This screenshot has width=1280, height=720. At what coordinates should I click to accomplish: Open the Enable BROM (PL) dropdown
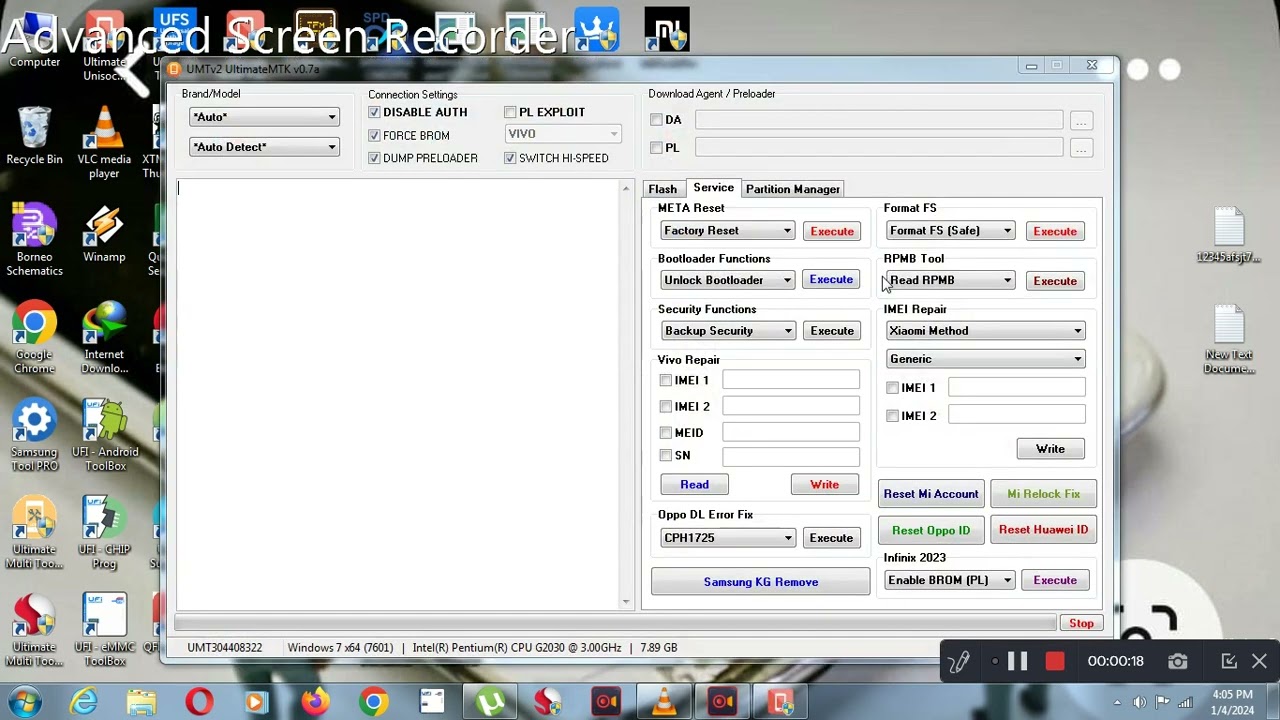pos(950,580)
